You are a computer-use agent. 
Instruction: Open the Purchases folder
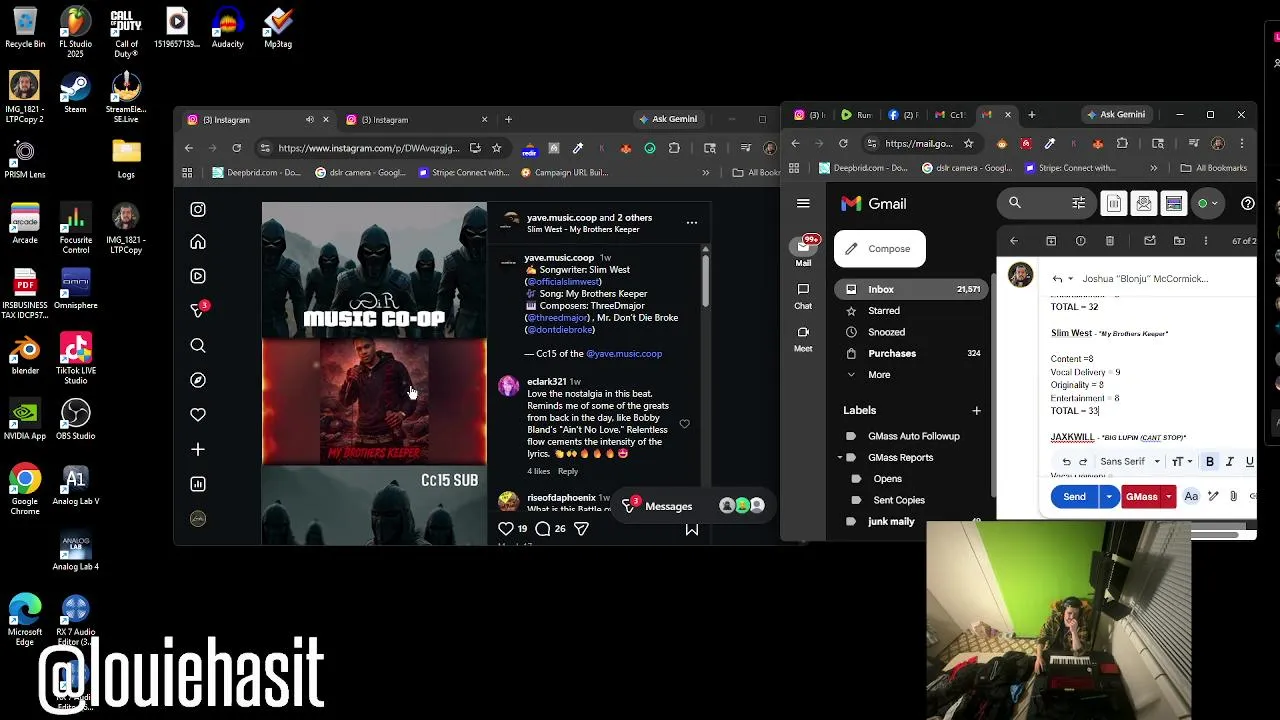(x=912, y=353)
